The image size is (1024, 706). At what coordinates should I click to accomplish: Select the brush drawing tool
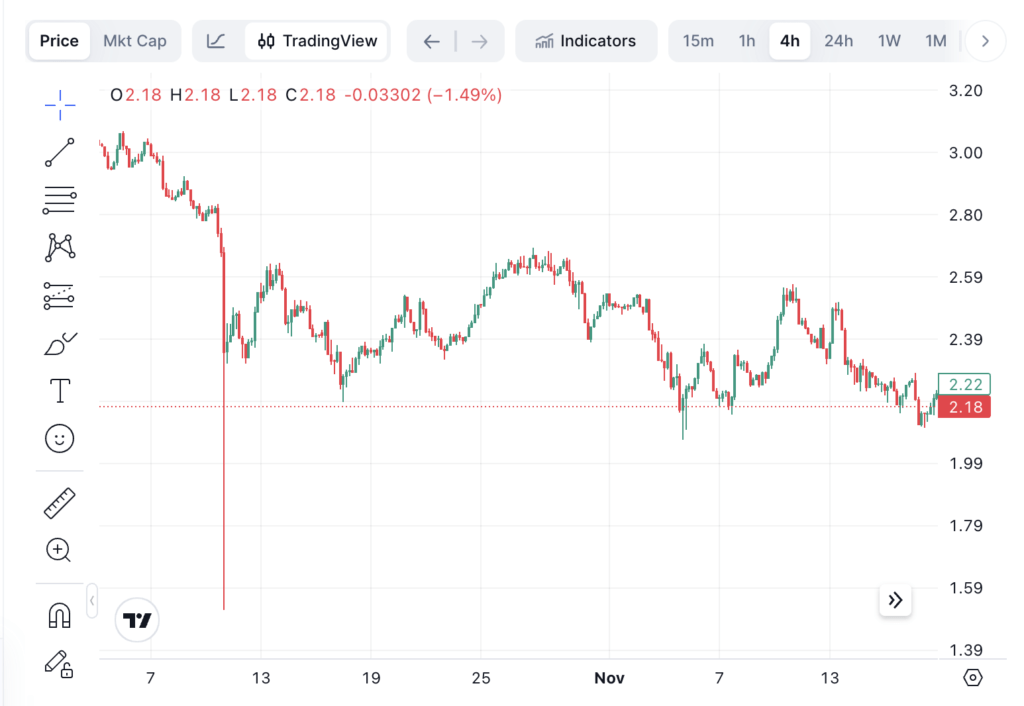[x=60, y=343]
